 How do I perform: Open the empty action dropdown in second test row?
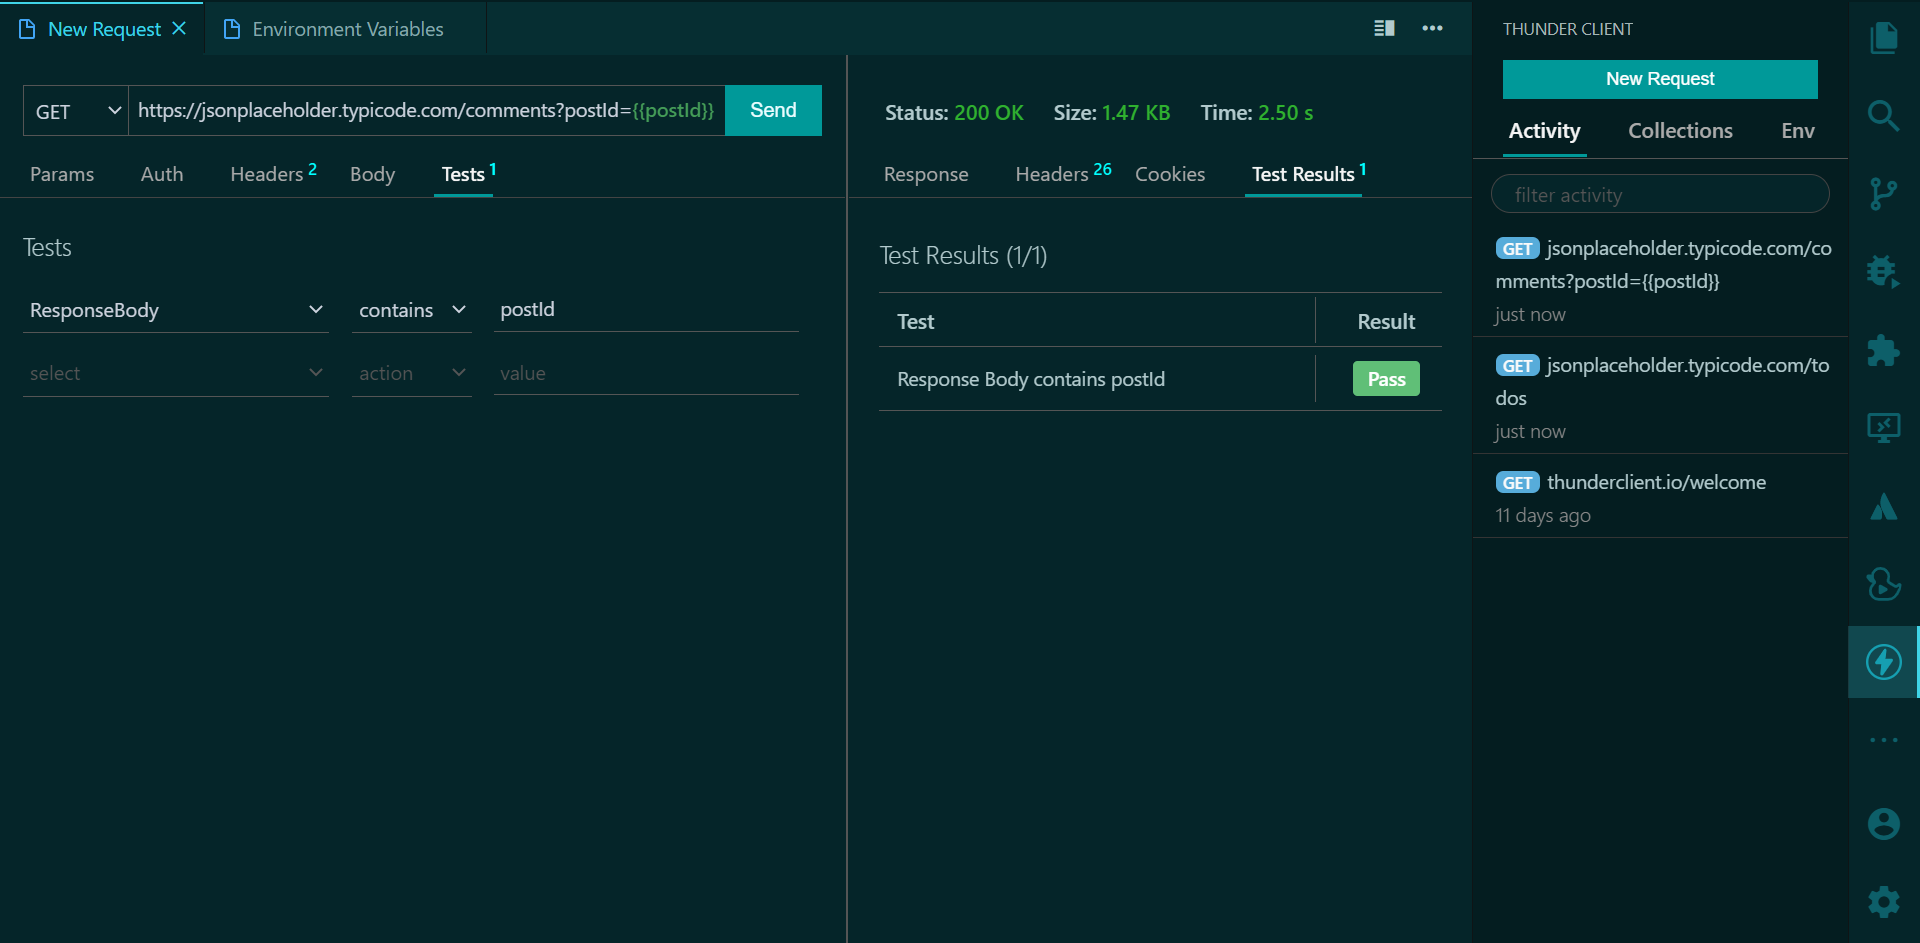tap(412, 373)
